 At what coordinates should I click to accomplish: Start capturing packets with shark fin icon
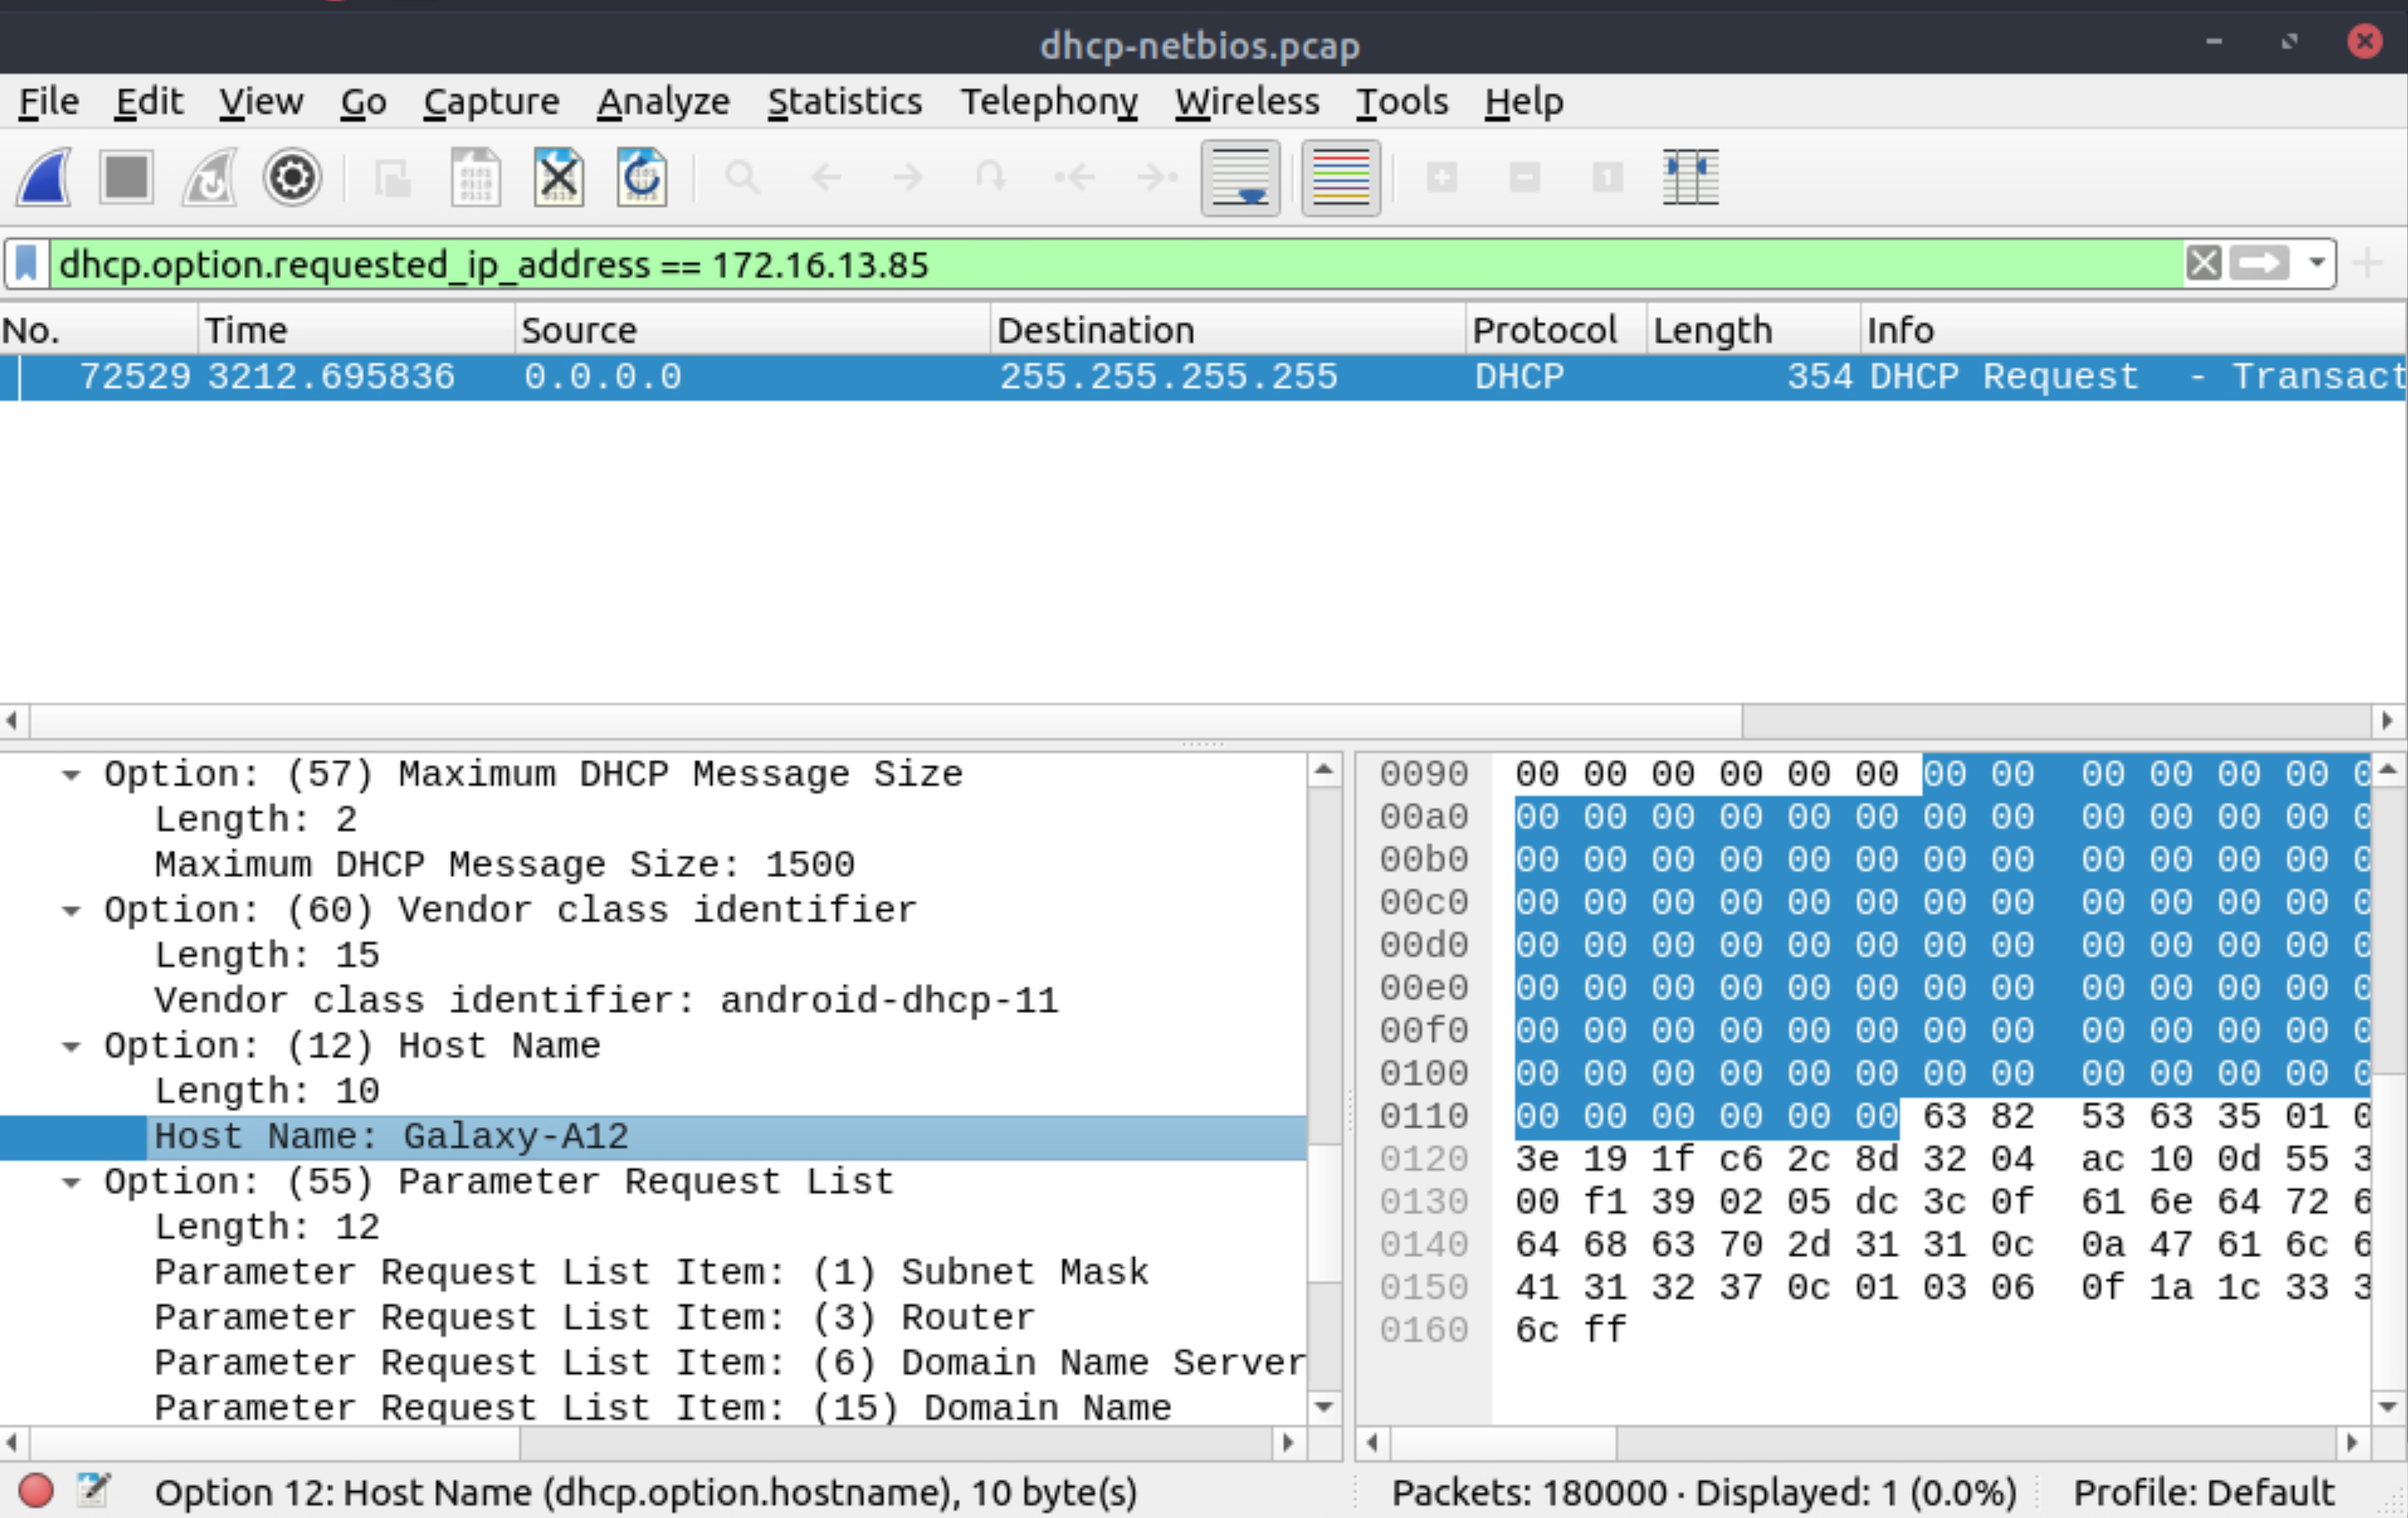click(x=44, y=178)
